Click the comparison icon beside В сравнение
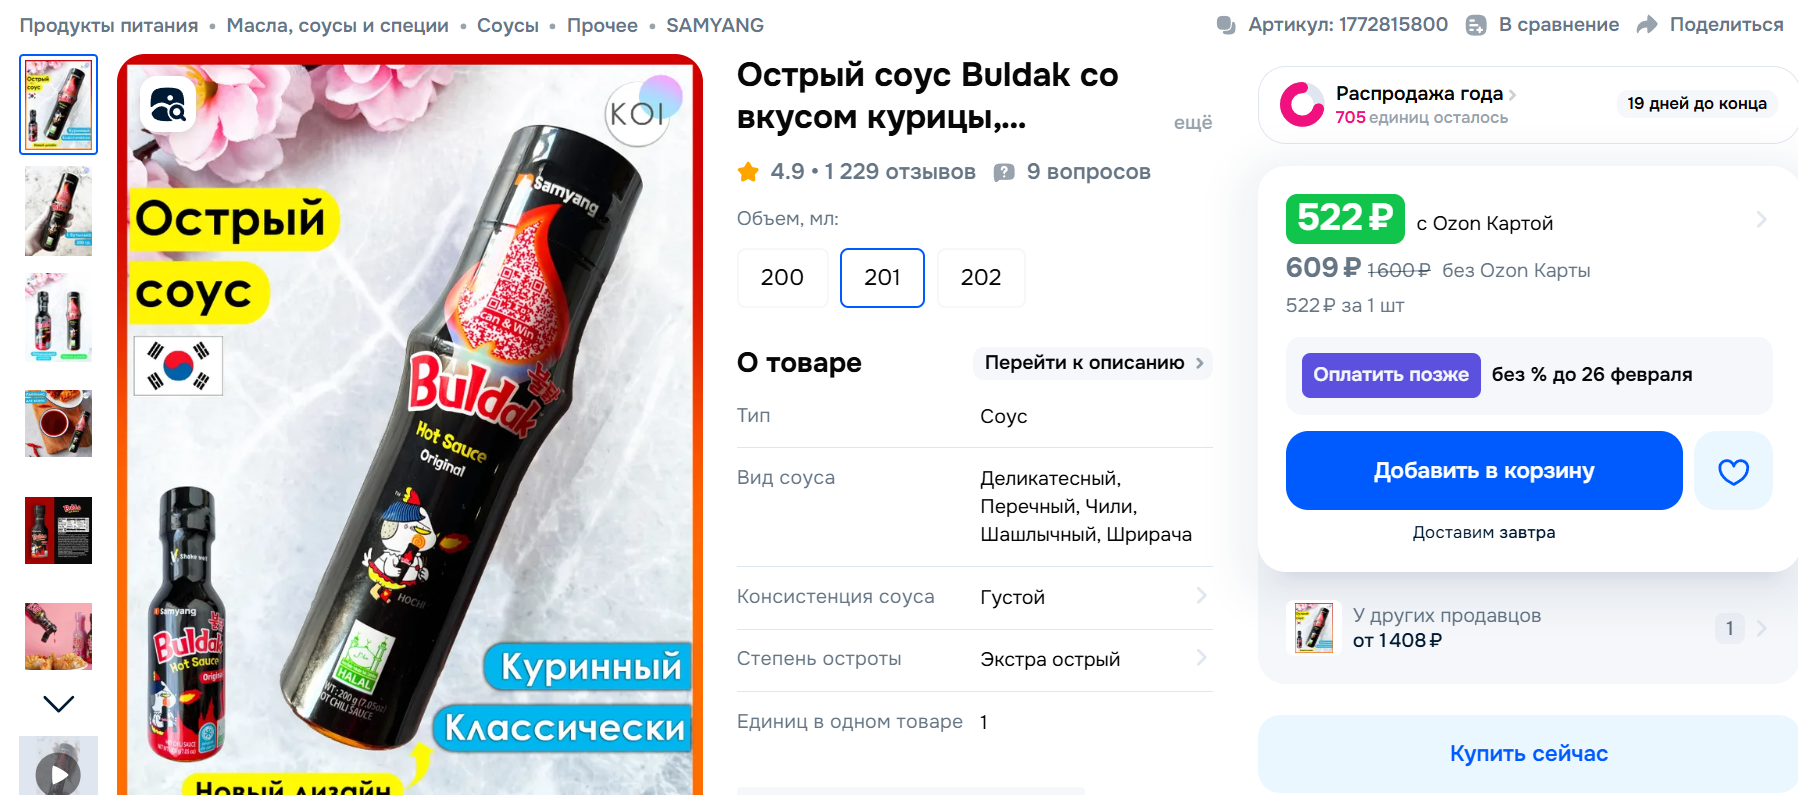Screen dimensions: 1798x795 (x=1476, y=25)
